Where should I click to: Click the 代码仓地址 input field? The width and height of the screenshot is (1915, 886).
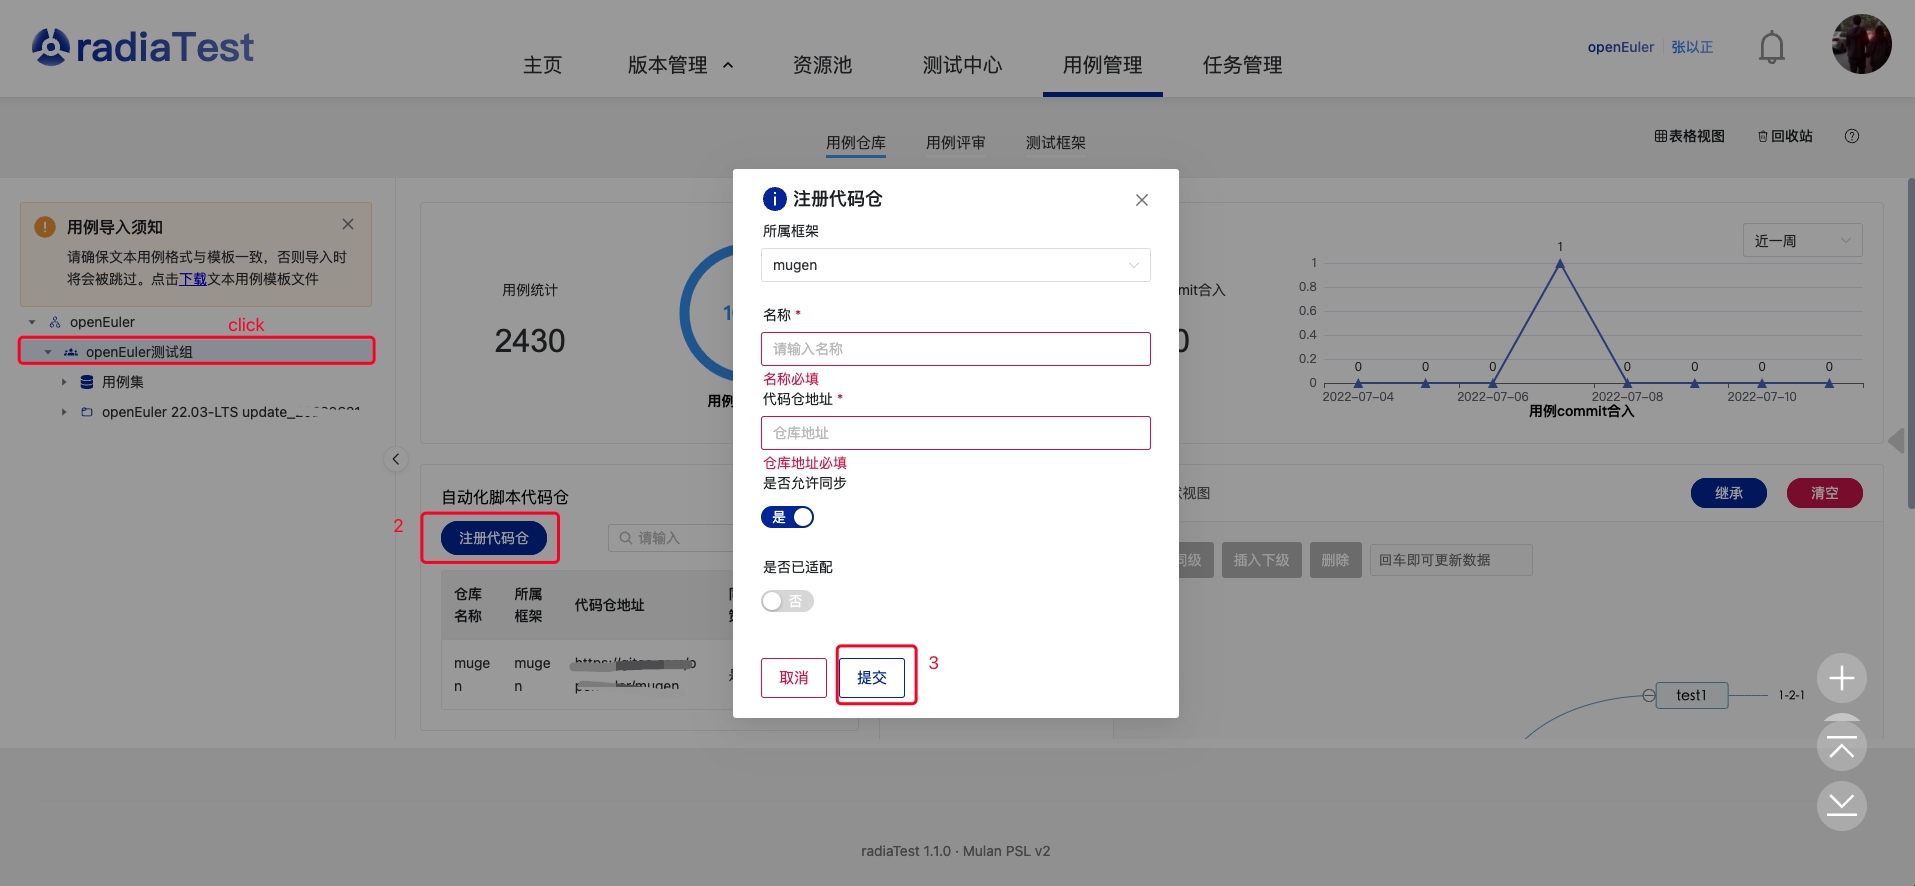tap(955, 433)
